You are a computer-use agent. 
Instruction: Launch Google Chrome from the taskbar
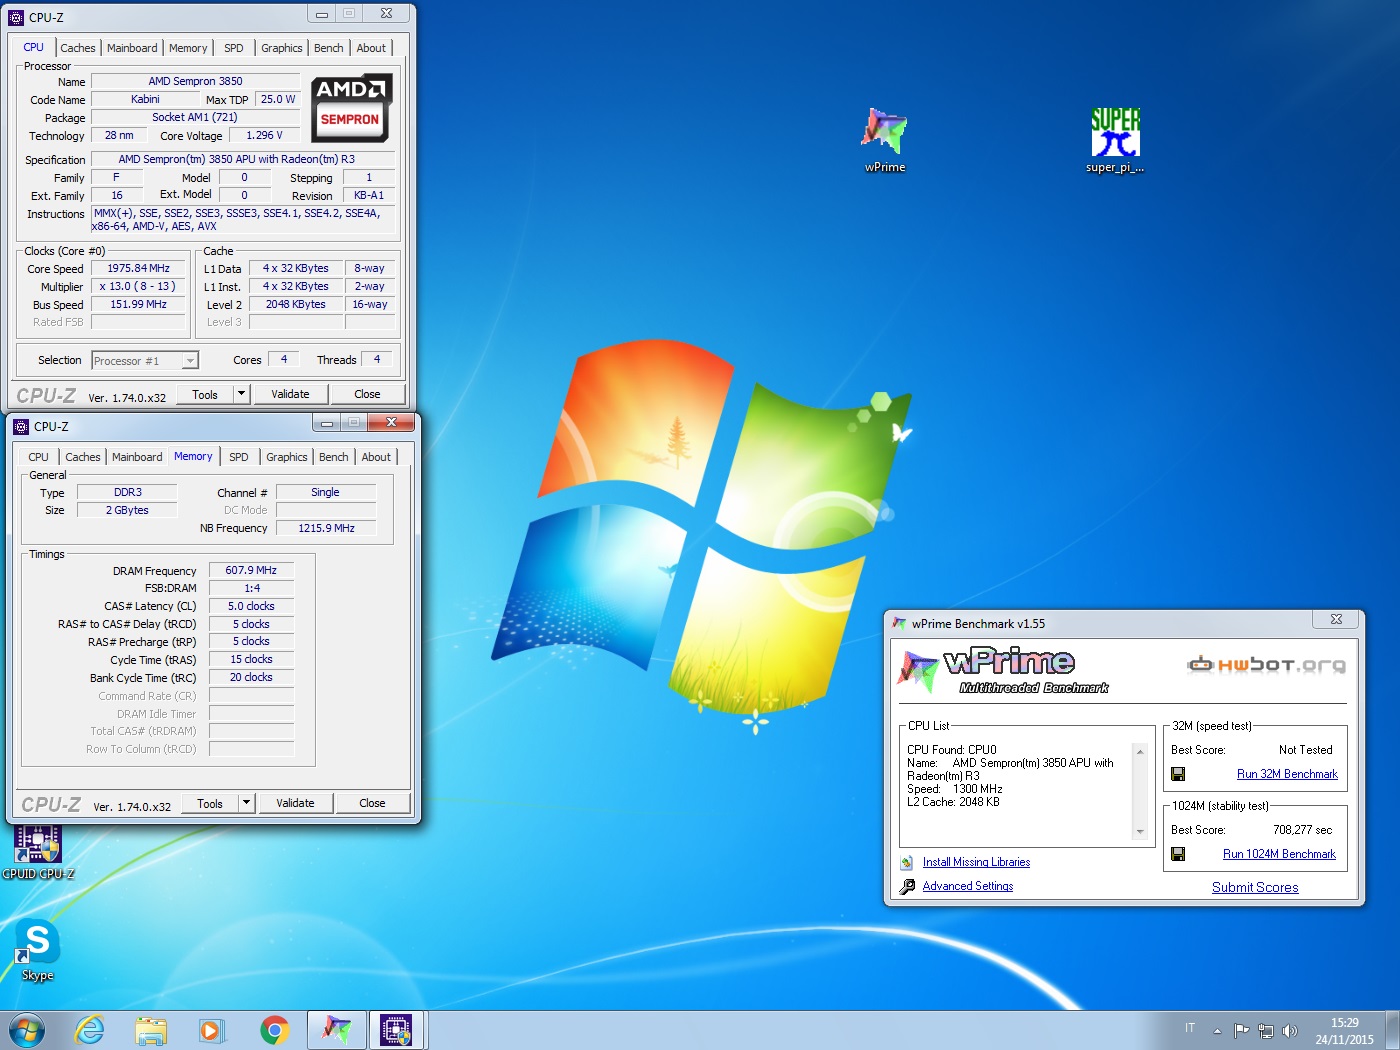point(274,1030)
